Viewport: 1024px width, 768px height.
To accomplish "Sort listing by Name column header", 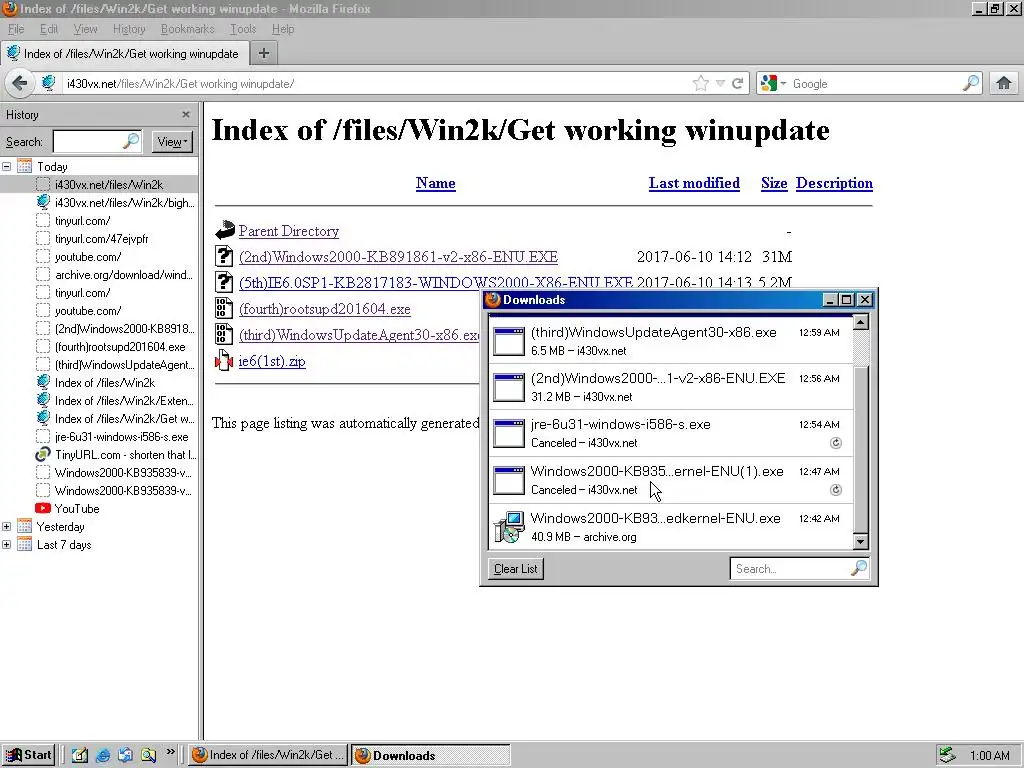I will (x=436, y=184).
